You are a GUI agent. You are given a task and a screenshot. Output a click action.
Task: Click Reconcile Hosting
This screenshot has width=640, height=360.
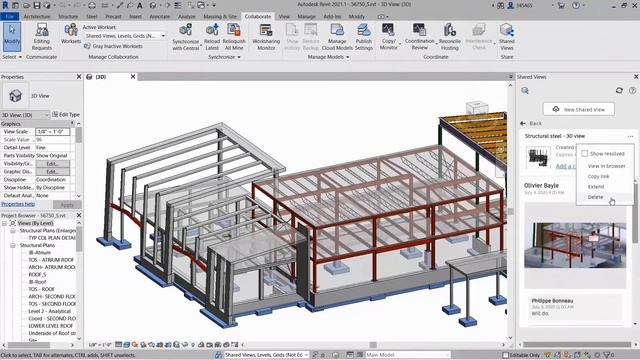click(x=449, y=37)
